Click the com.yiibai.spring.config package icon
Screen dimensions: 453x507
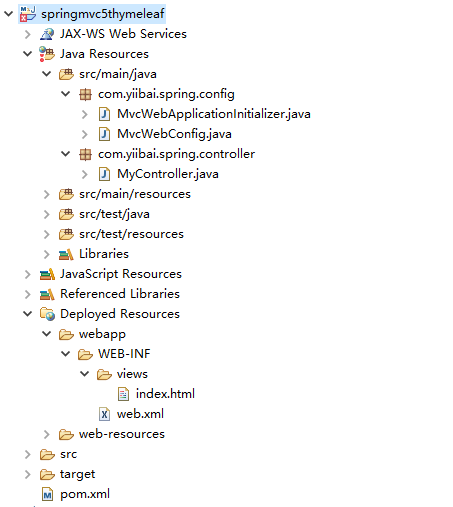point(85,94)
